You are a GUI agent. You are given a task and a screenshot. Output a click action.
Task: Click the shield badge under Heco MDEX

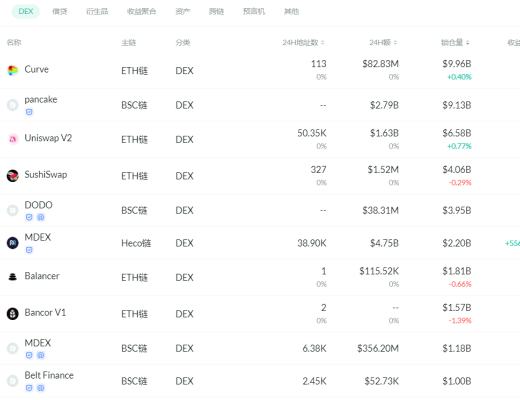pyautogui.click(x=29, y=250)
